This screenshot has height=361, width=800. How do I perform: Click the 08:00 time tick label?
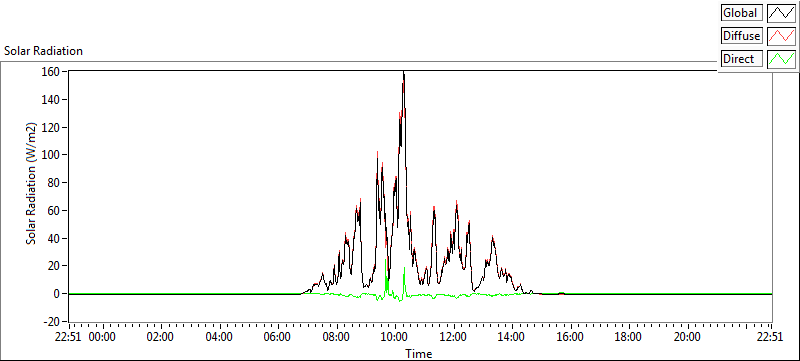click(x=337, y=337)
